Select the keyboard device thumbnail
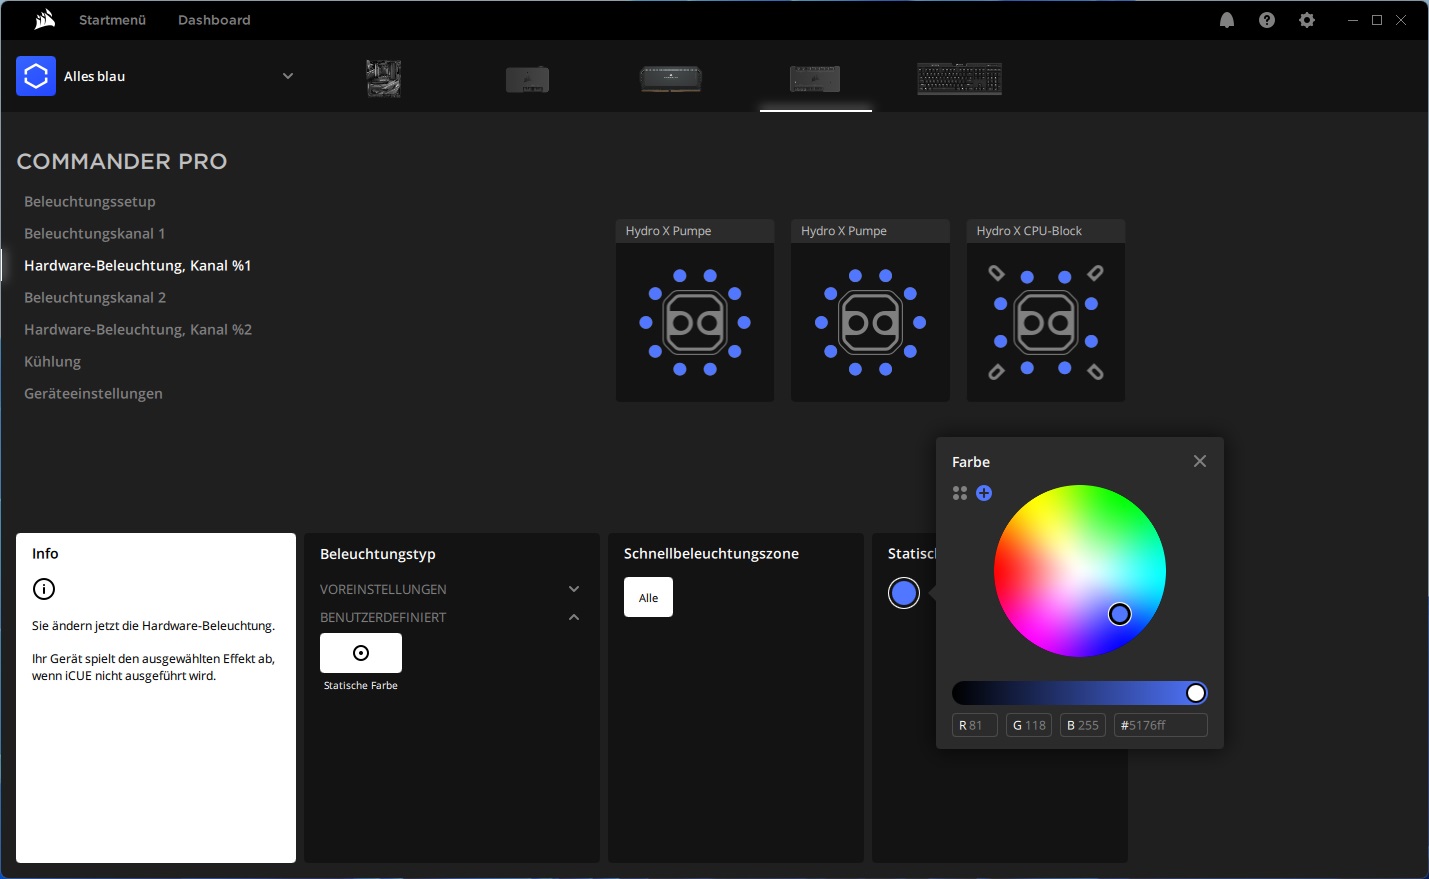 click(960, 79)
